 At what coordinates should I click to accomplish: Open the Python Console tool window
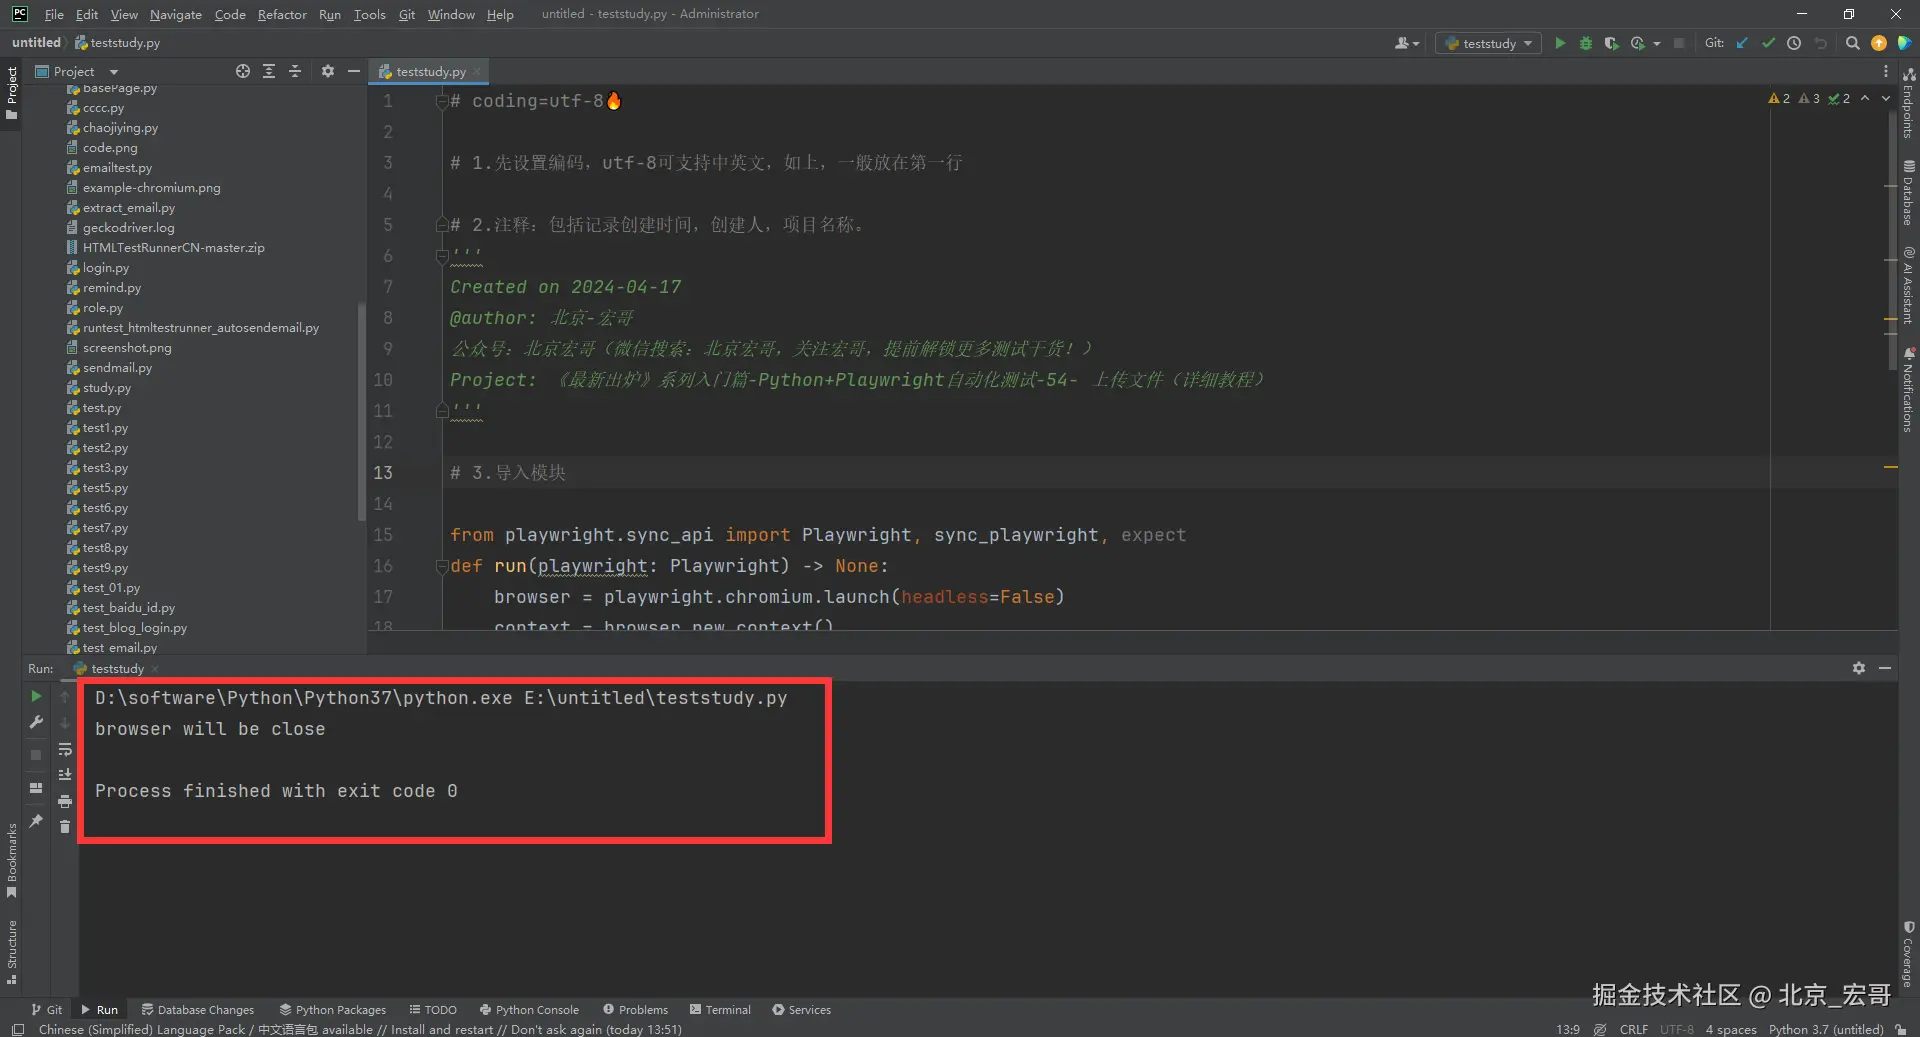[x=529, y=1009]
